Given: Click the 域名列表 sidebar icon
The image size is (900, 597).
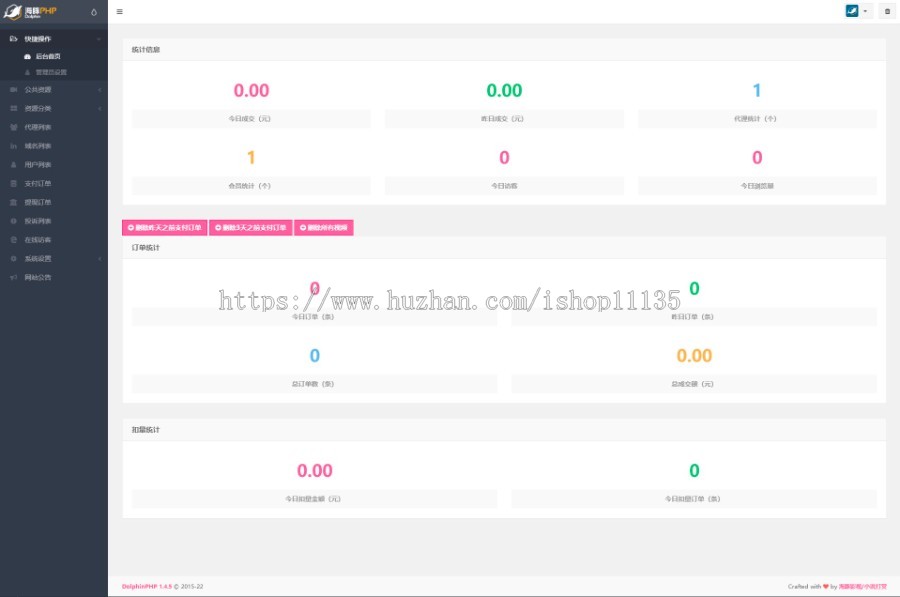Looking at the screenshot, I should (14, 146).
